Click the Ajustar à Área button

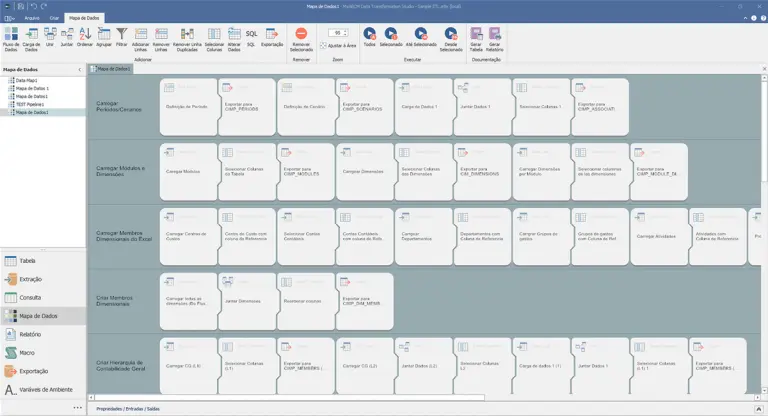(338, 46)
